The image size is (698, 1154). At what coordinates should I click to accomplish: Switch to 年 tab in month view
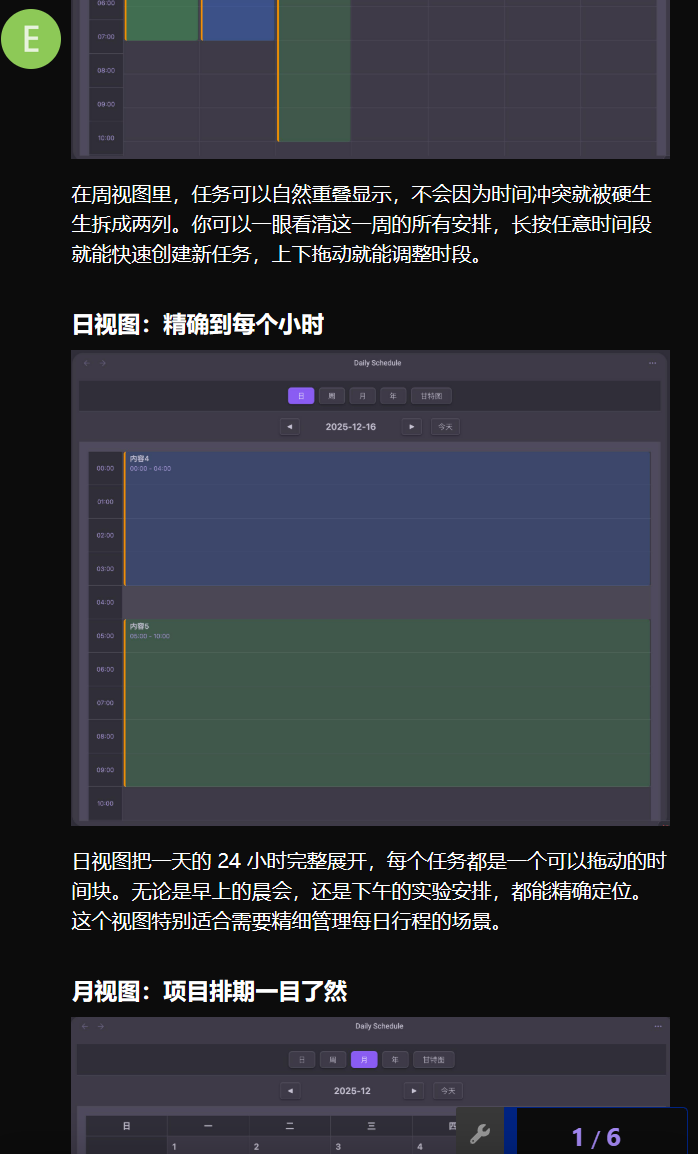click(395, 1060)
